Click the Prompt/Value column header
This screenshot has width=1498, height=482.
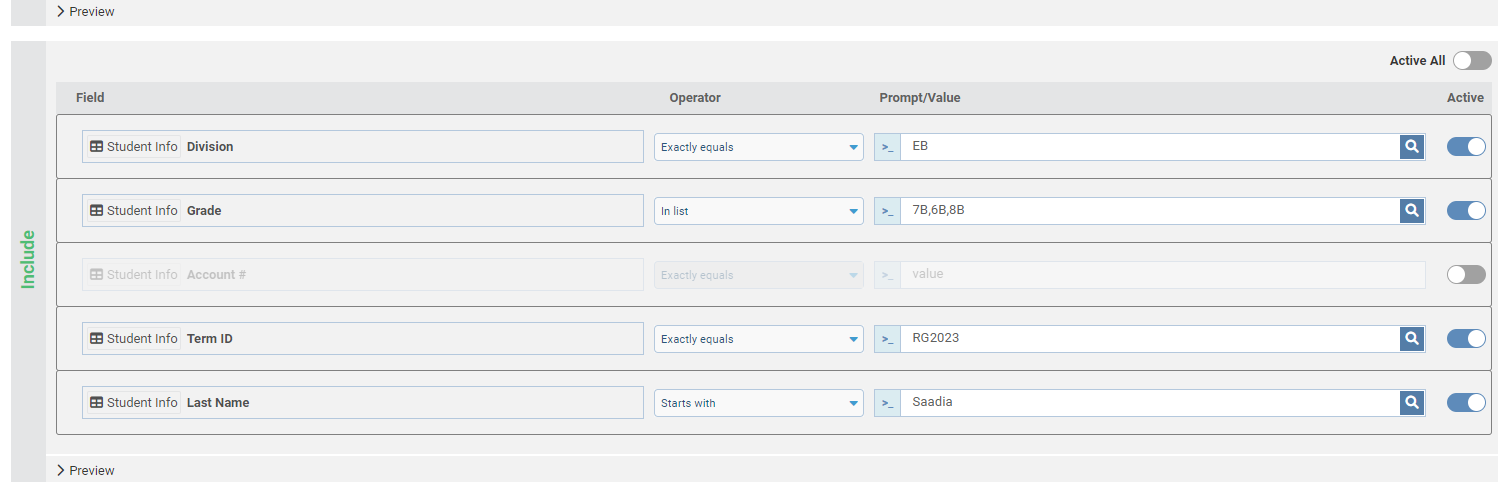(x=920, y=98)
